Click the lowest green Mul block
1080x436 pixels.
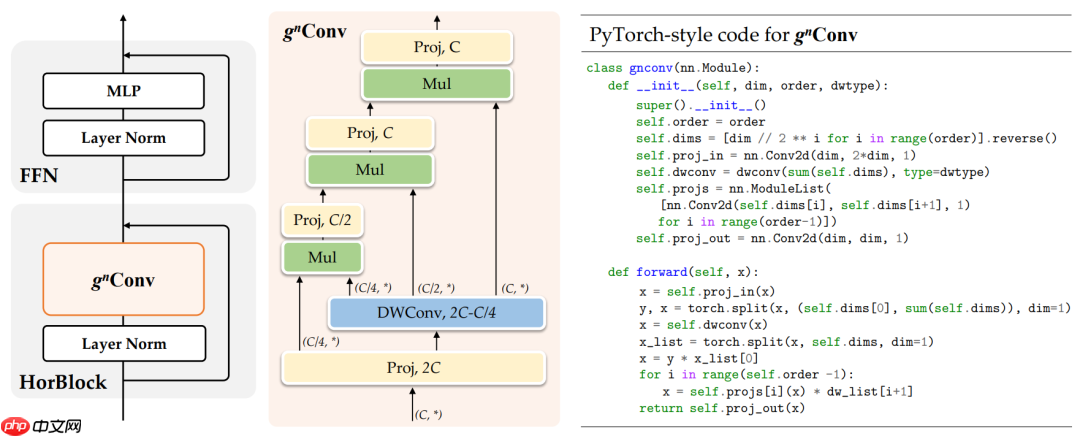coord(322,258)
